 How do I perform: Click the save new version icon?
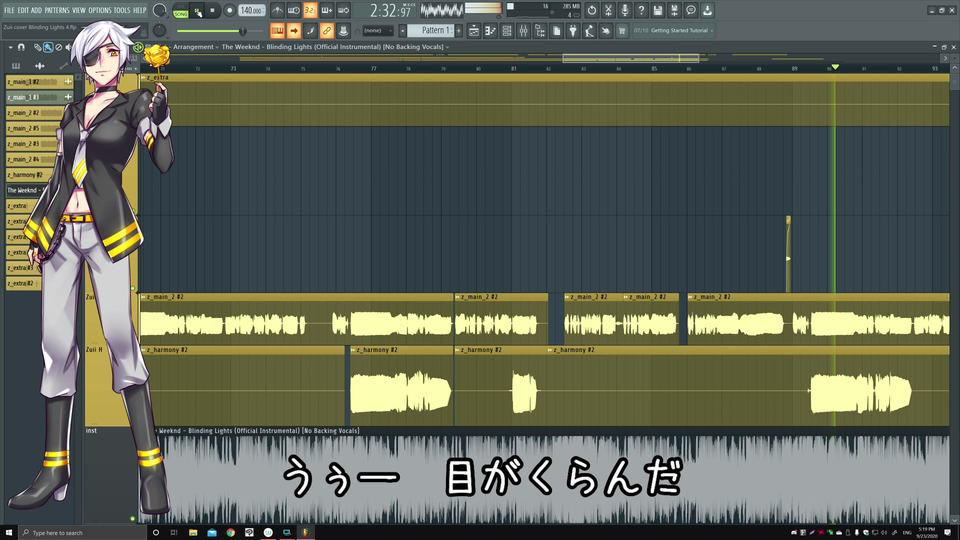click(x=674, y=10)
